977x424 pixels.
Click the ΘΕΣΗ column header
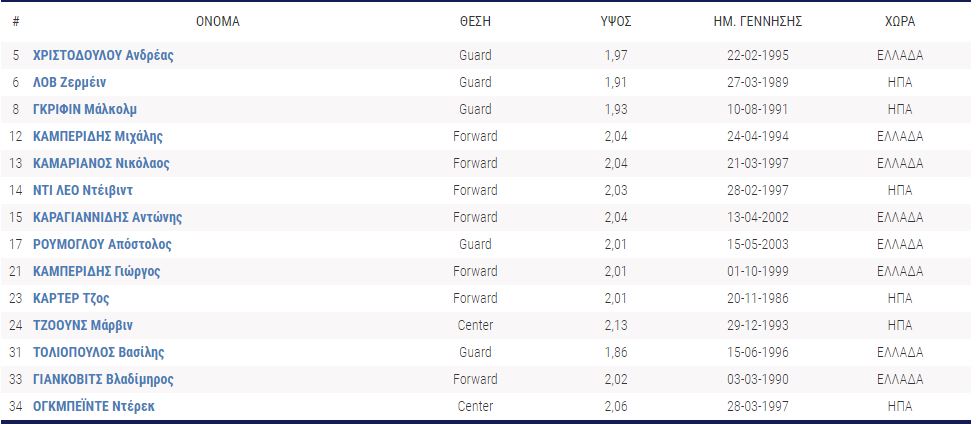[x=475, y=21]
